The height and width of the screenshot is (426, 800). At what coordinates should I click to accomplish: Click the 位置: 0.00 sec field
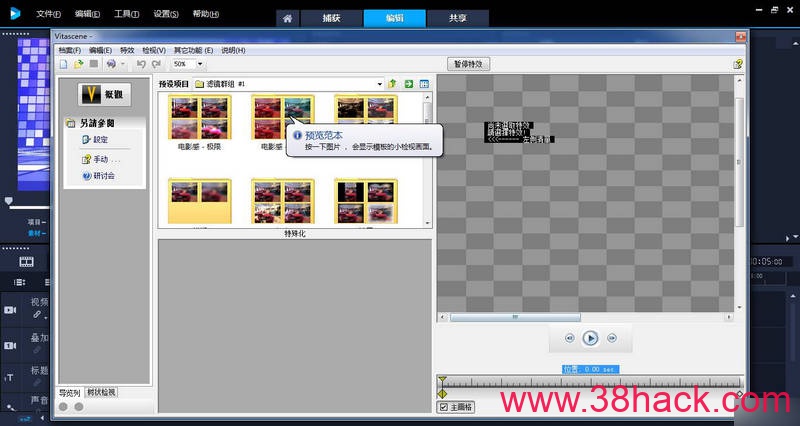click(591, 369)
